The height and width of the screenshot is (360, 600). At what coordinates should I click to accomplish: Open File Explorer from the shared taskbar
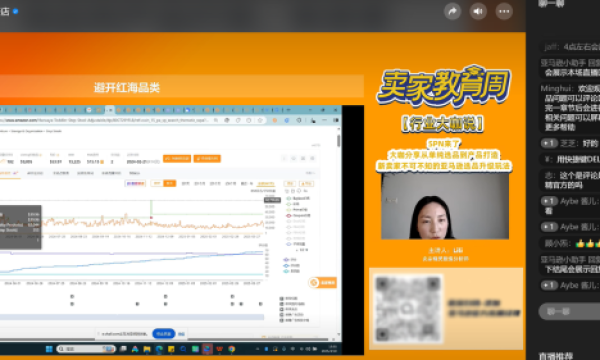(147, 349)
